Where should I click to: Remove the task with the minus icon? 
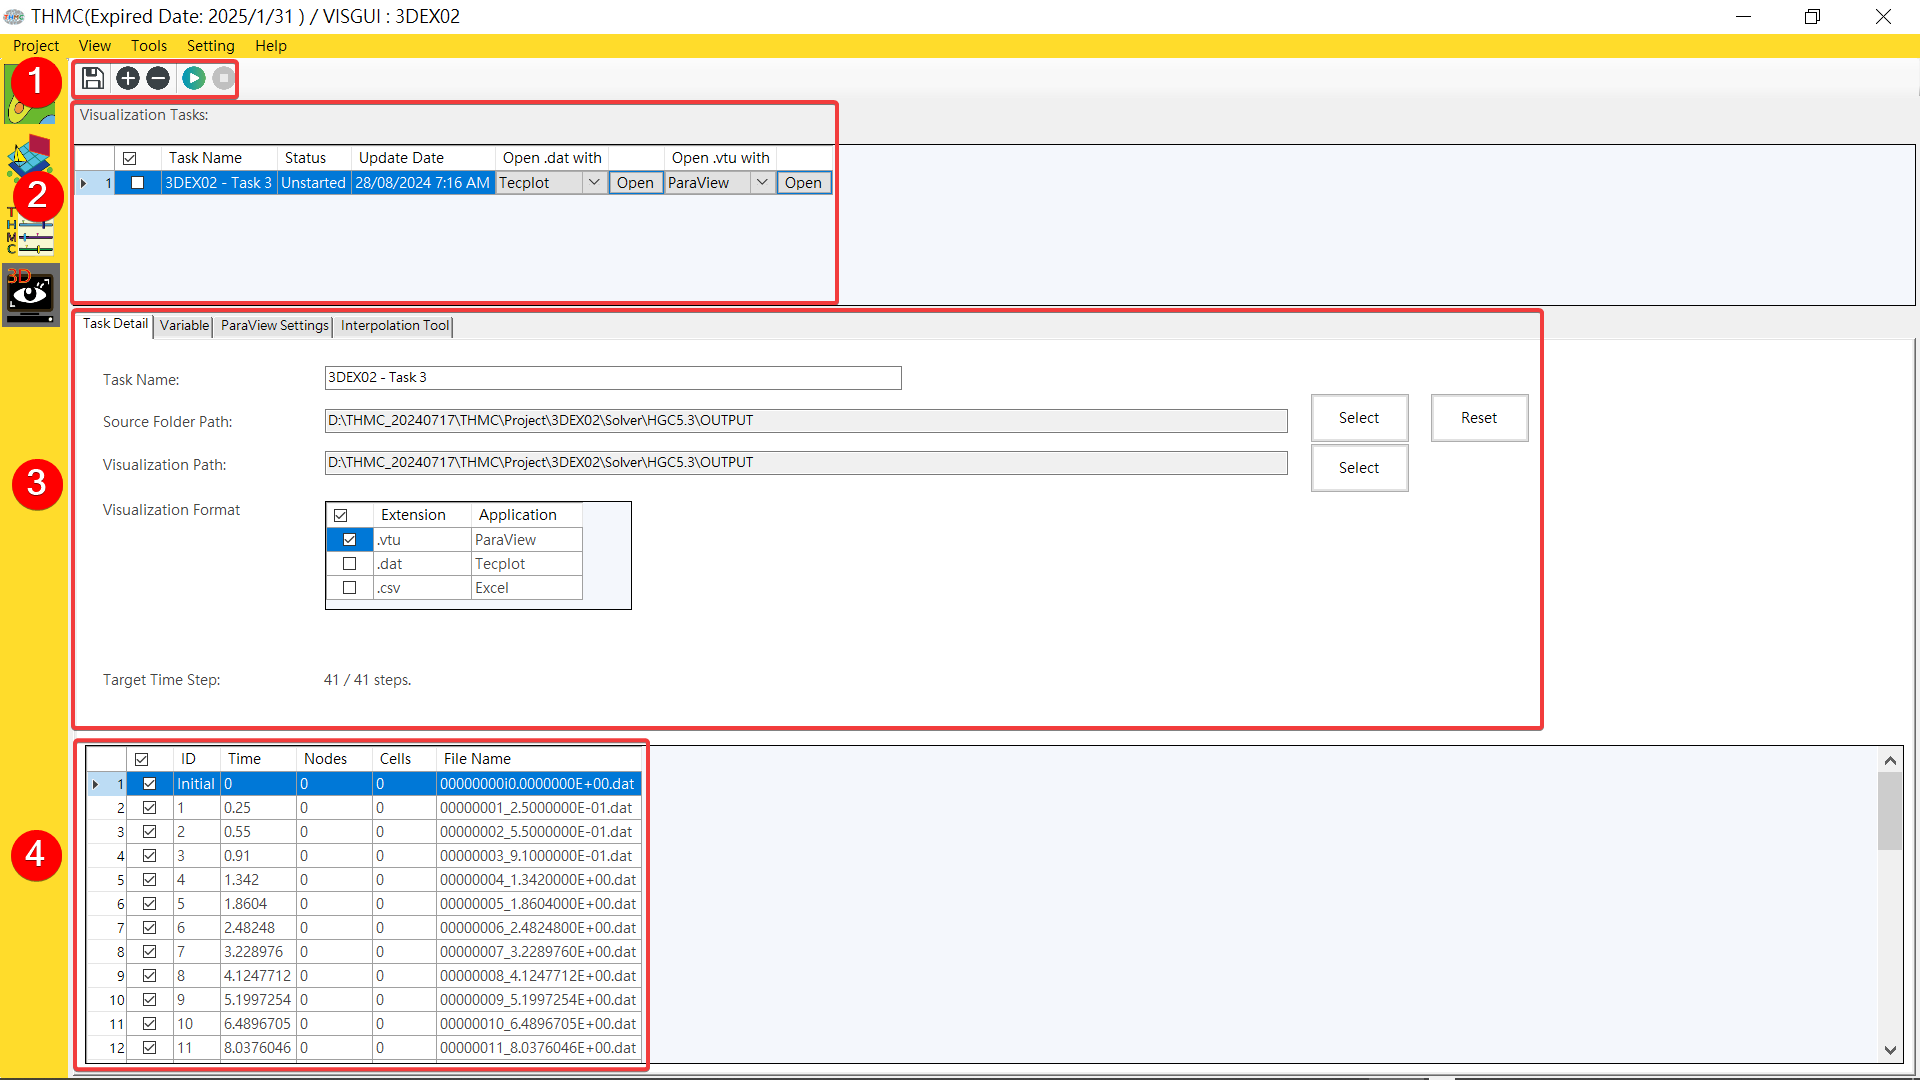(x=158, y=78)
